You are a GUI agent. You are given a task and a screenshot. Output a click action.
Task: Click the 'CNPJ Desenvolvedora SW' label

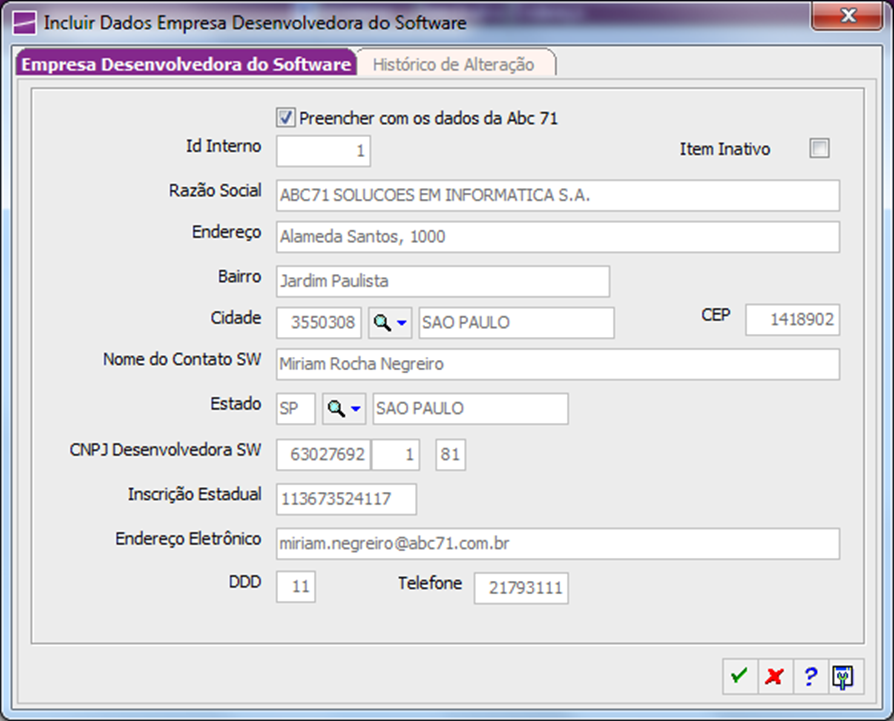[x=165, y=450]
